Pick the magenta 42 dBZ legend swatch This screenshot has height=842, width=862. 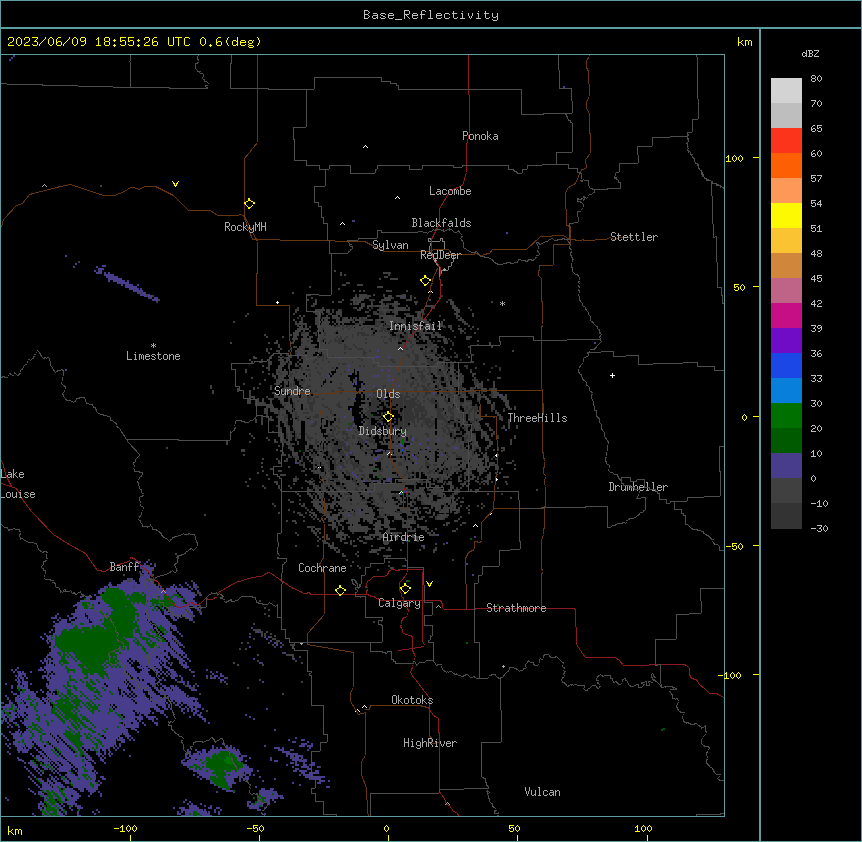point(786,315)
